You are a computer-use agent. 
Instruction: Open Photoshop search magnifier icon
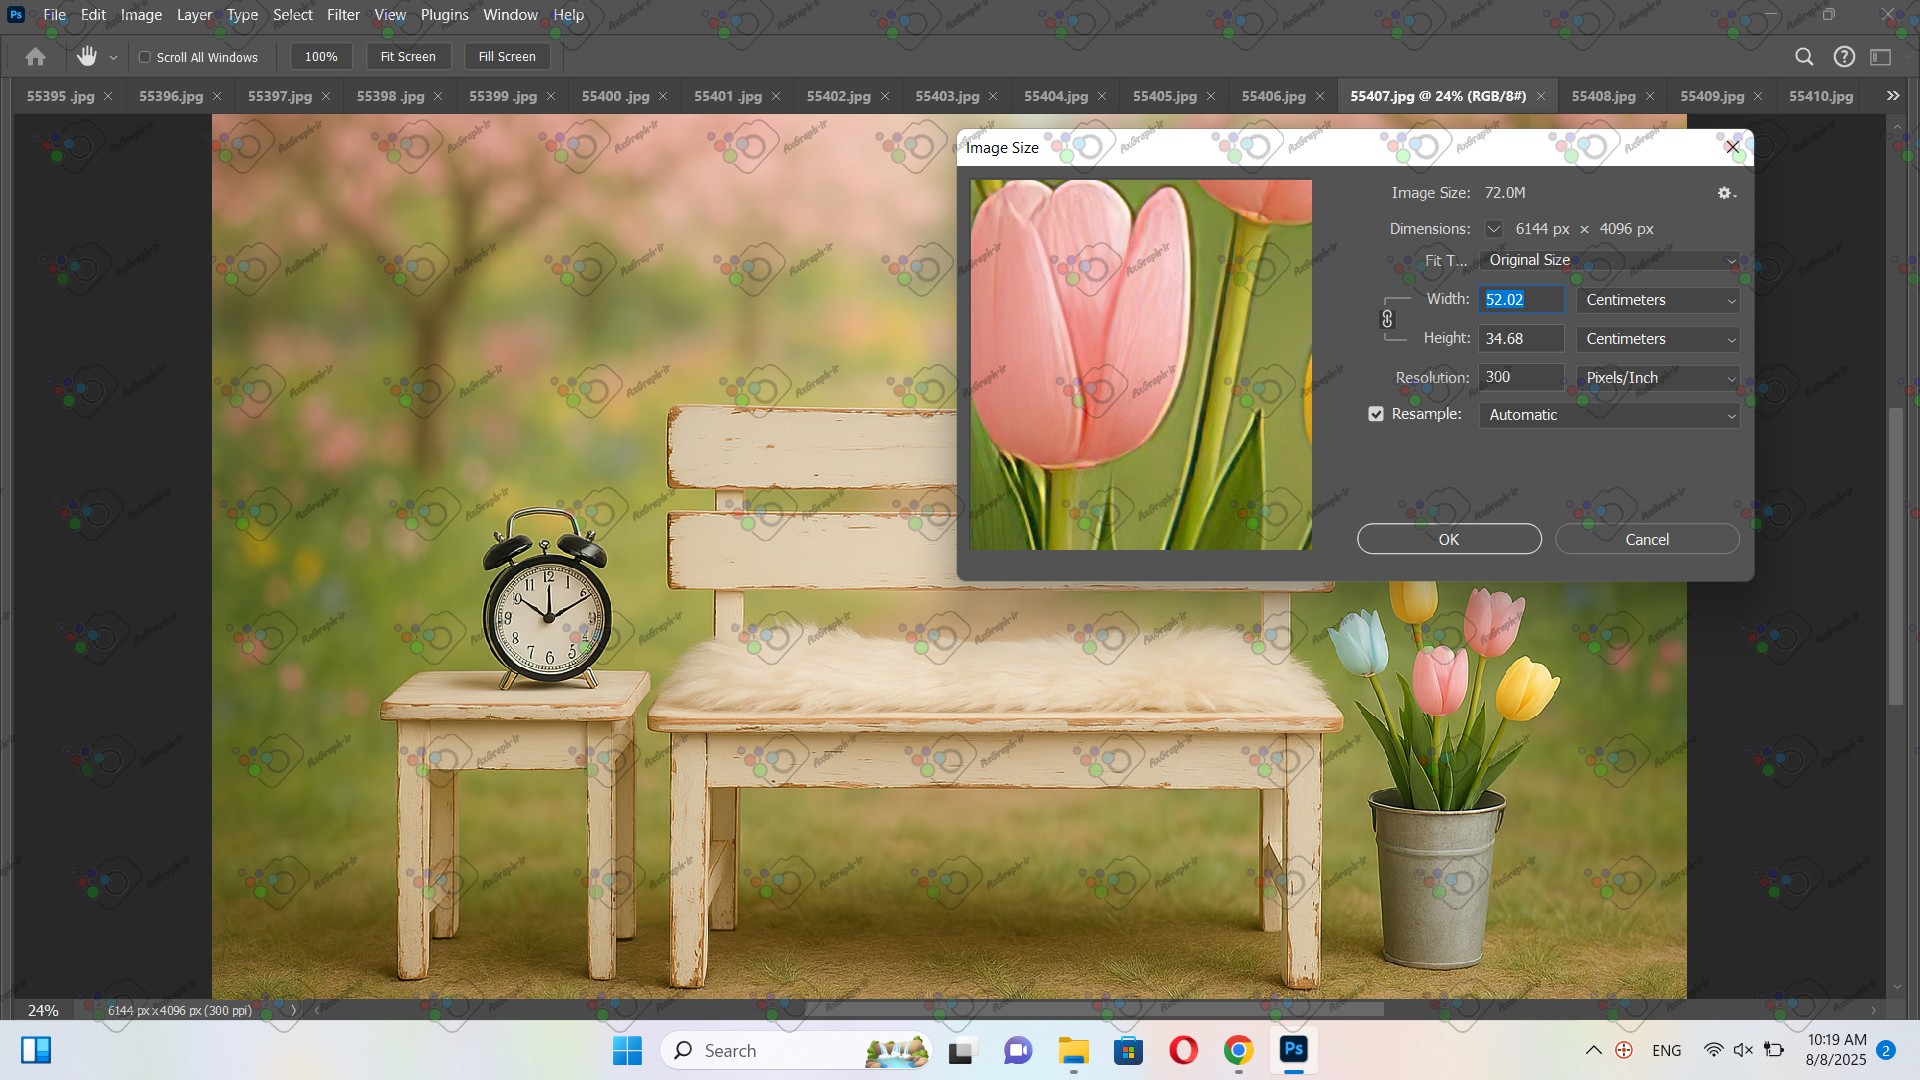tap(1804, 57)
